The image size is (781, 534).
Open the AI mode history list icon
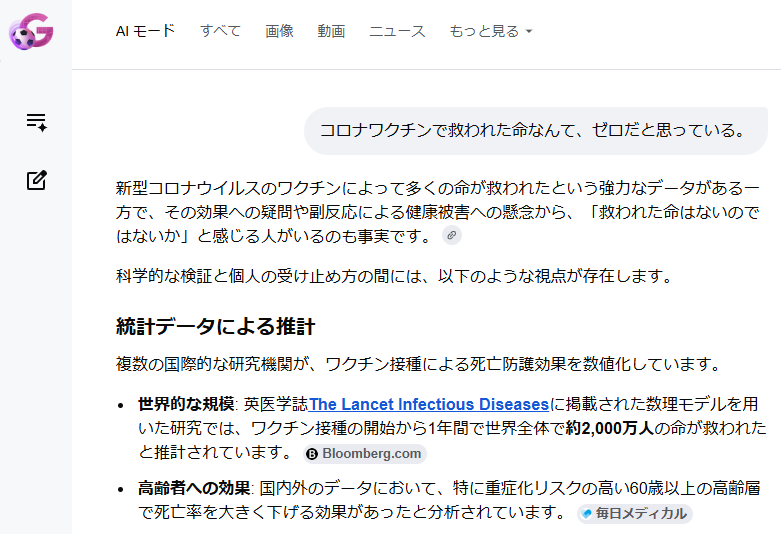pos(36,122)
